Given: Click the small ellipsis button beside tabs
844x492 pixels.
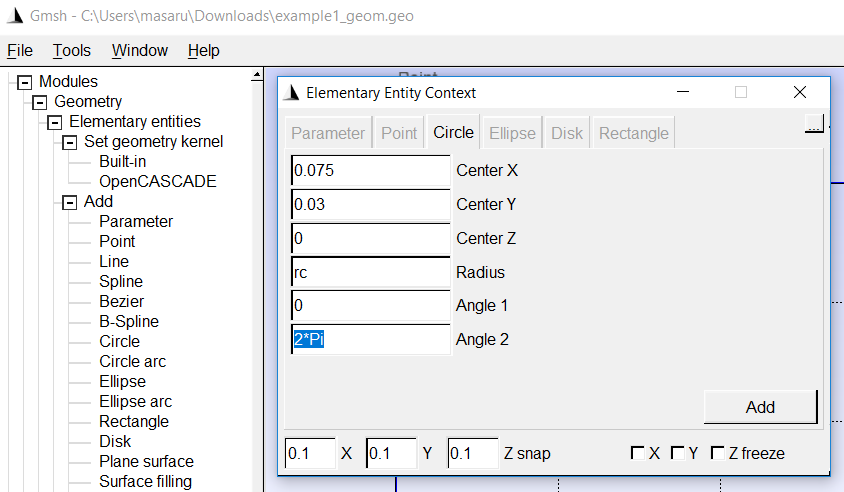Looking at the screenshot, I should pyautogui.click(x=814, y=124).
